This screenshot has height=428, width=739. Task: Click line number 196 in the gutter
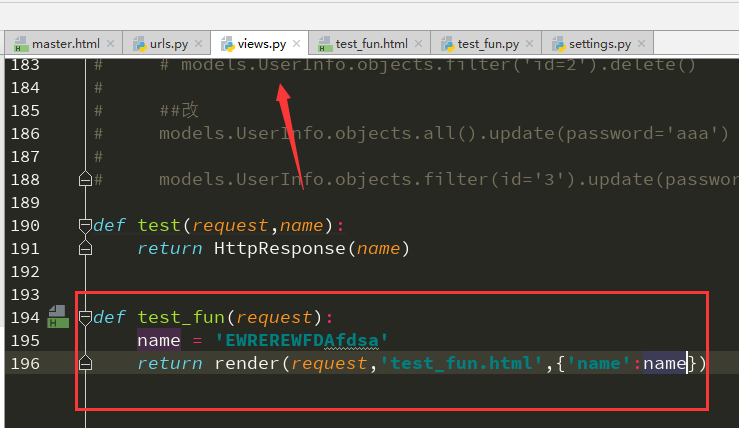[x=25, y=363]
